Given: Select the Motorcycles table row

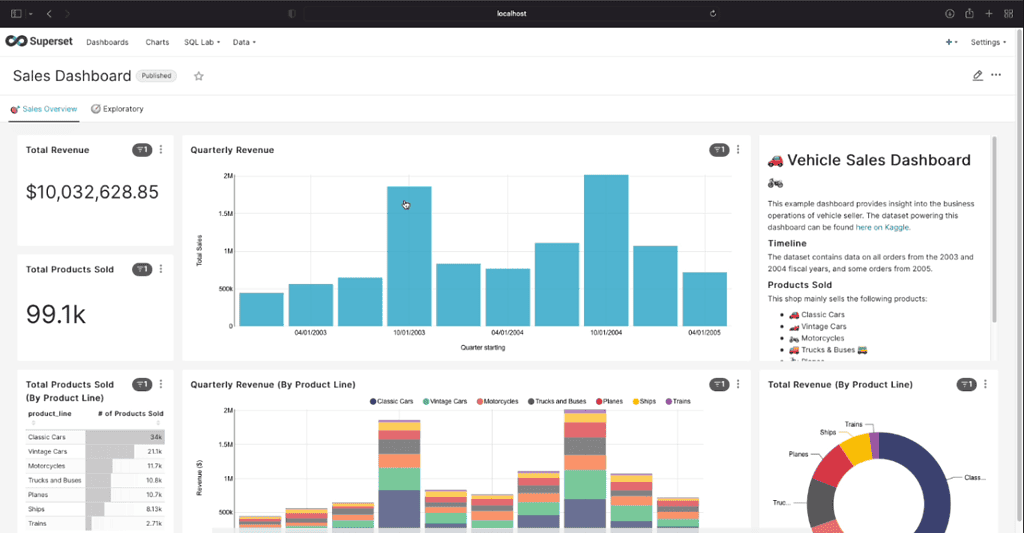Looking at the screenshot, I should (95, 466).
